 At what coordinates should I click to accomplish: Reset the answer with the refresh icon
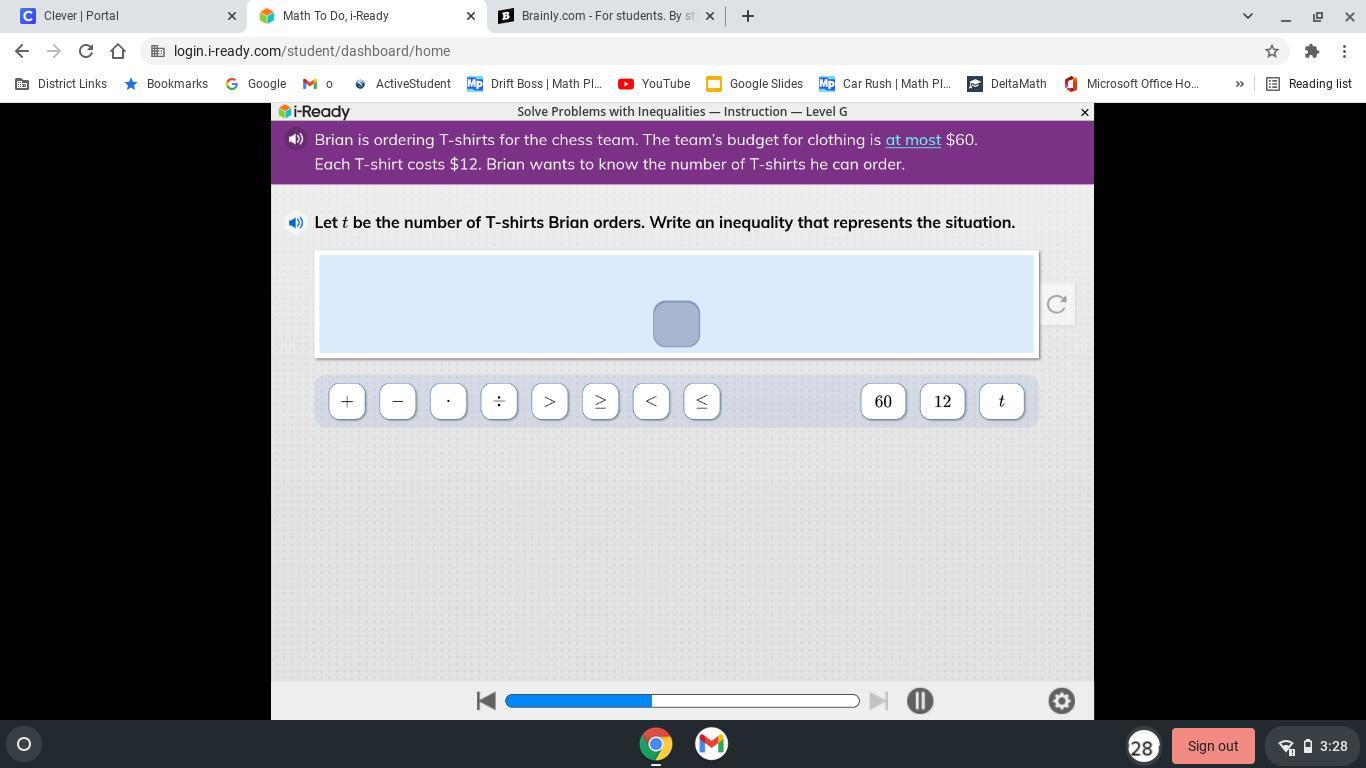1057,304
